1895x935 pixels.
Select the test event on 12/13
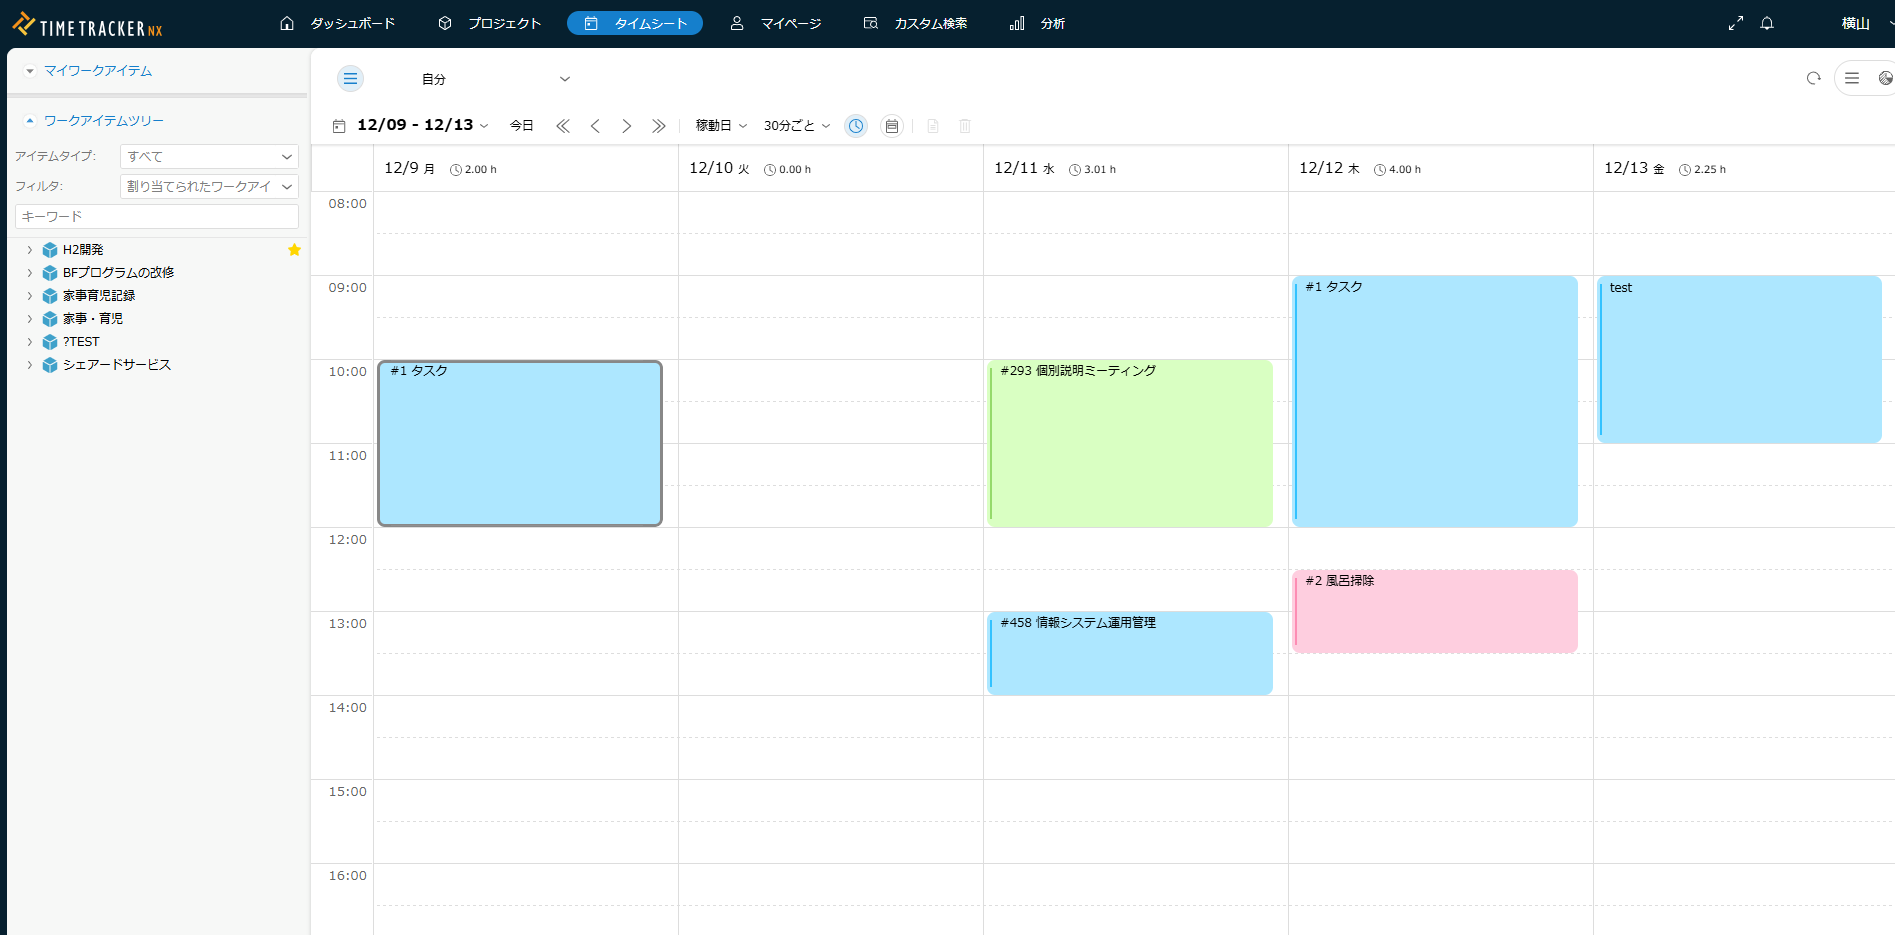[x=1739, y=360]
